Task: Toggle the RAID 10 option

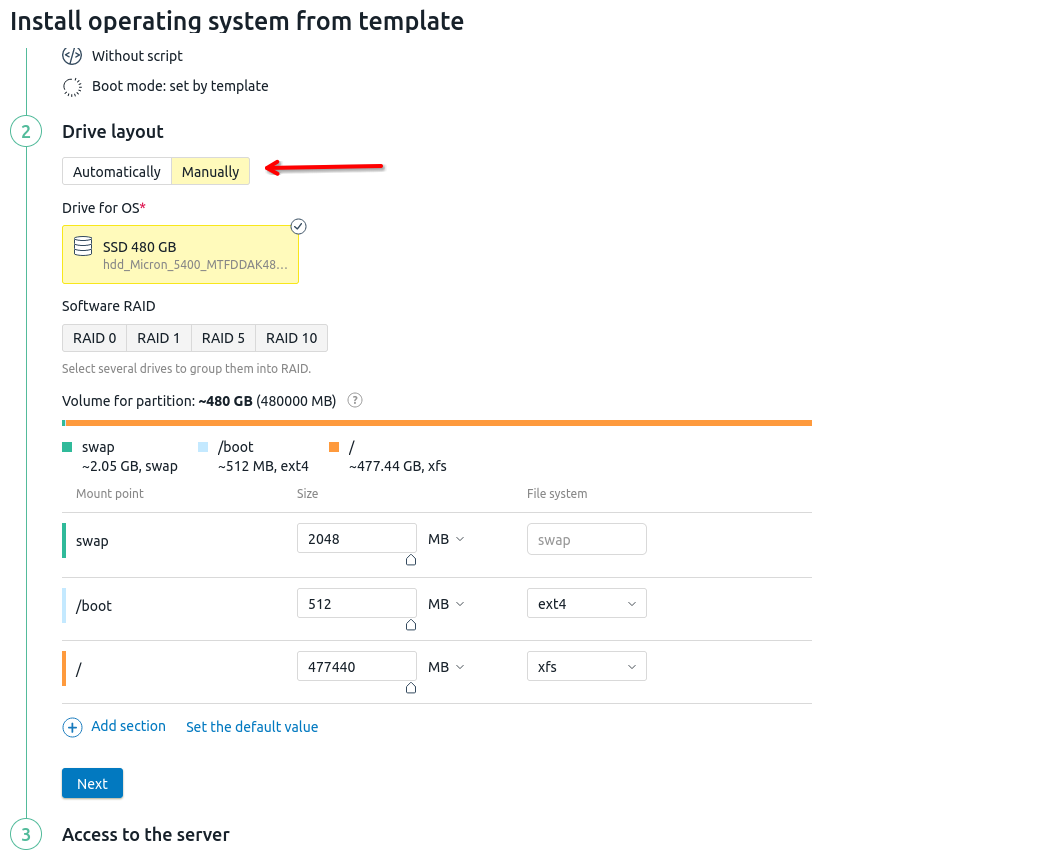Action: [x=291, y=337]
